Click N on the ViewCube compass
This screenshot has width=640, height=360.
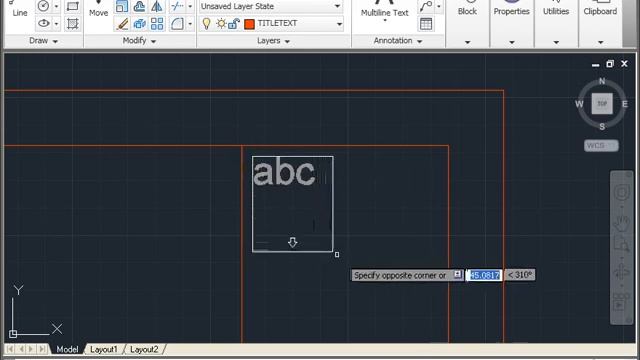[x=602, y=81]
